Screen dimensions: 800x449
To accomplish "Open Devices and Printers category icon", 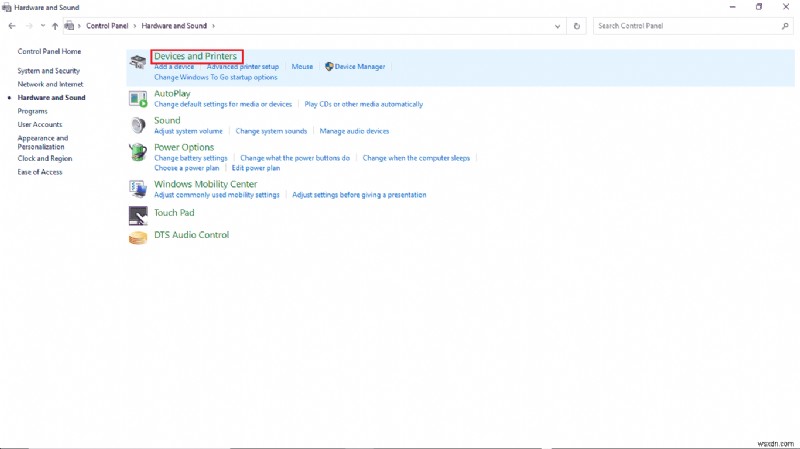I will (x=138, y=62).
